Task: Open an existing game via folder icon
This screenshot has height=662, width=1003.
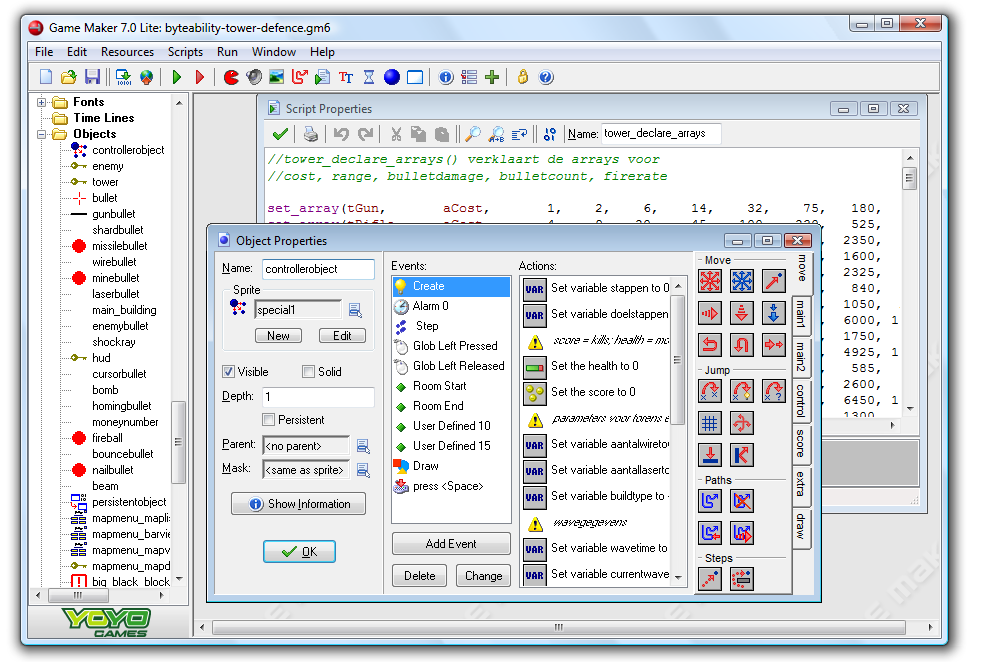Action: (x=68, y=77)
